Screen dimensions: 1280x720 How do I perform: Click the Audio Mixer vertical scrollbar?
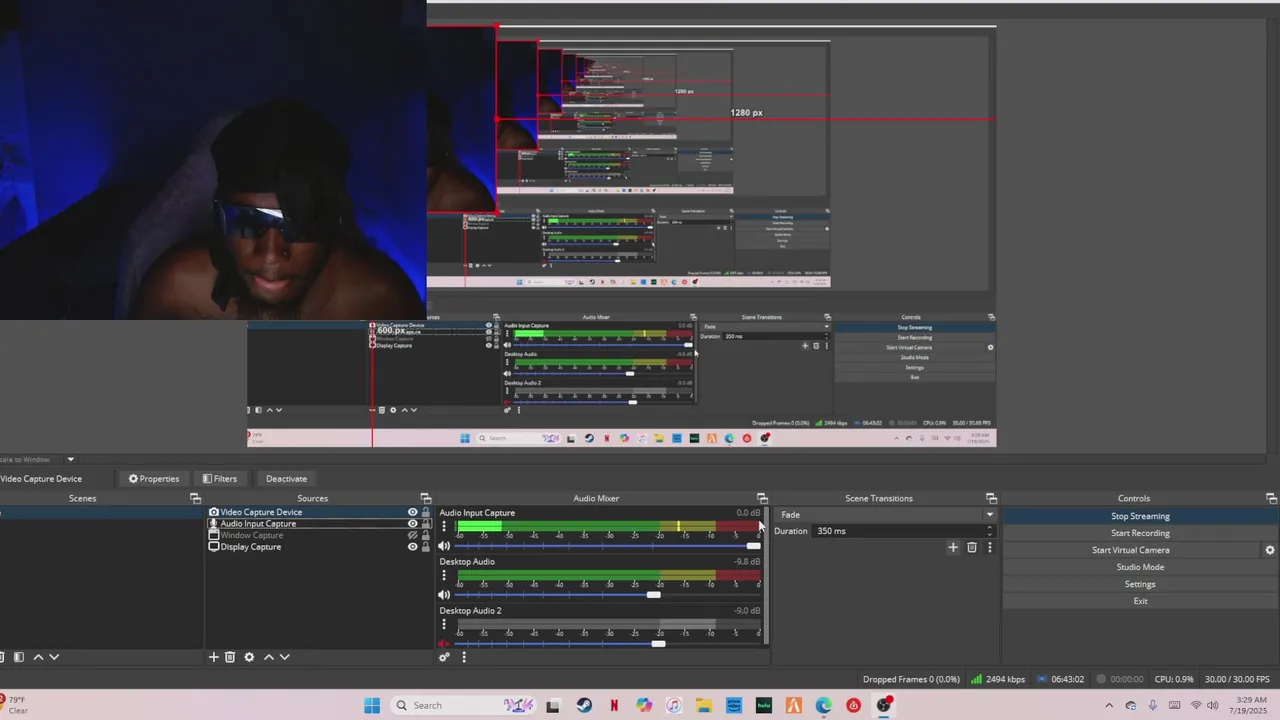[x=766, y=575]
